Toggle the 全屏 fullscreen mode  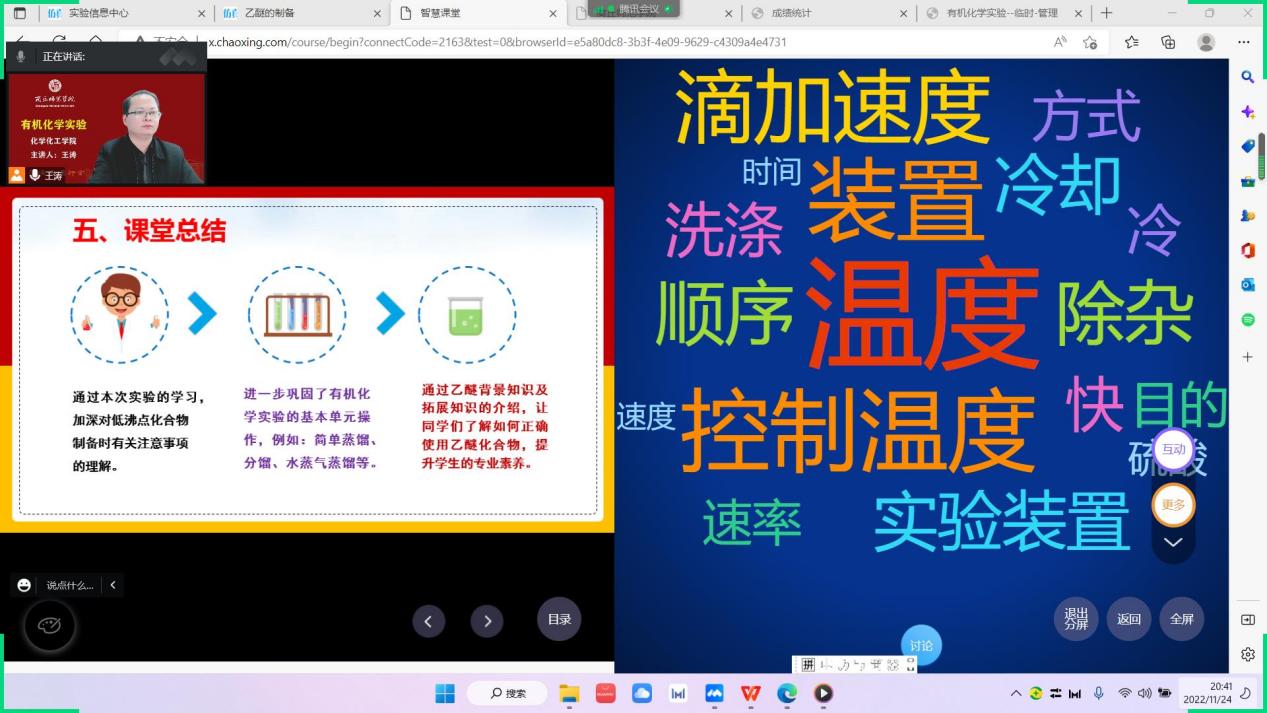pos(1181,619)
